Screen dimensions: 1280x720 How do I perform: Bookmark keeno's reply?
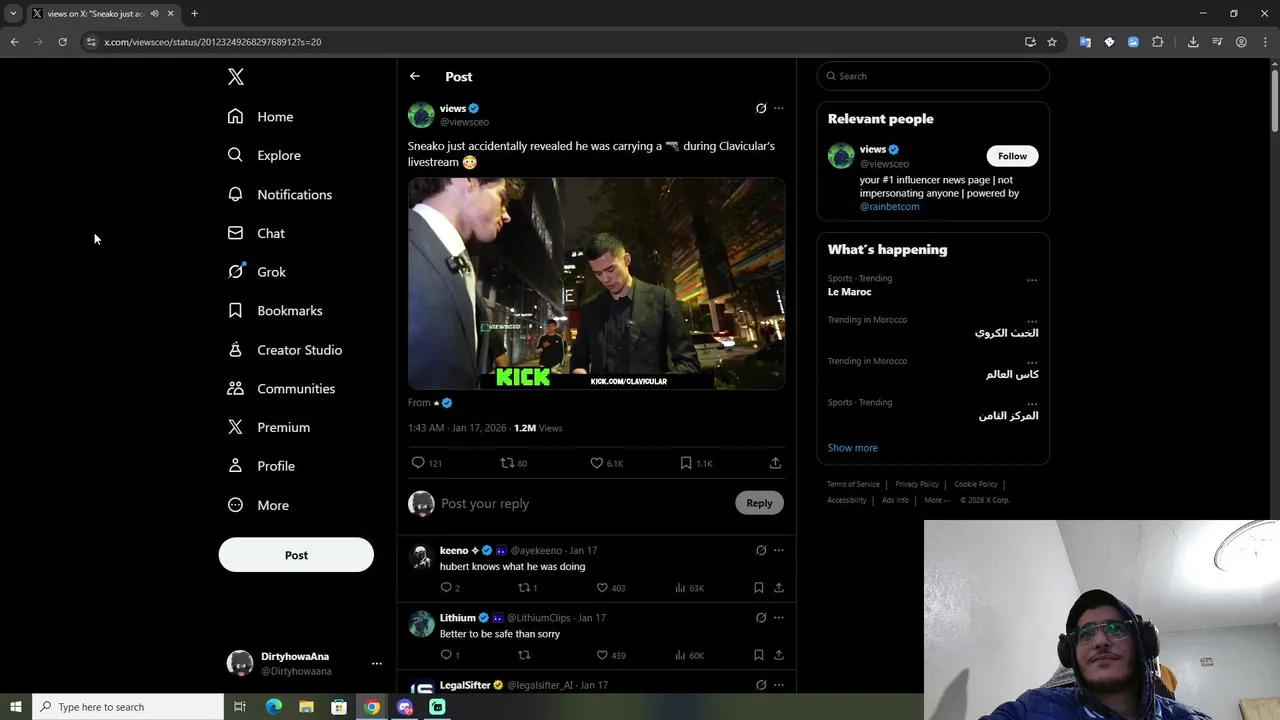759,588
